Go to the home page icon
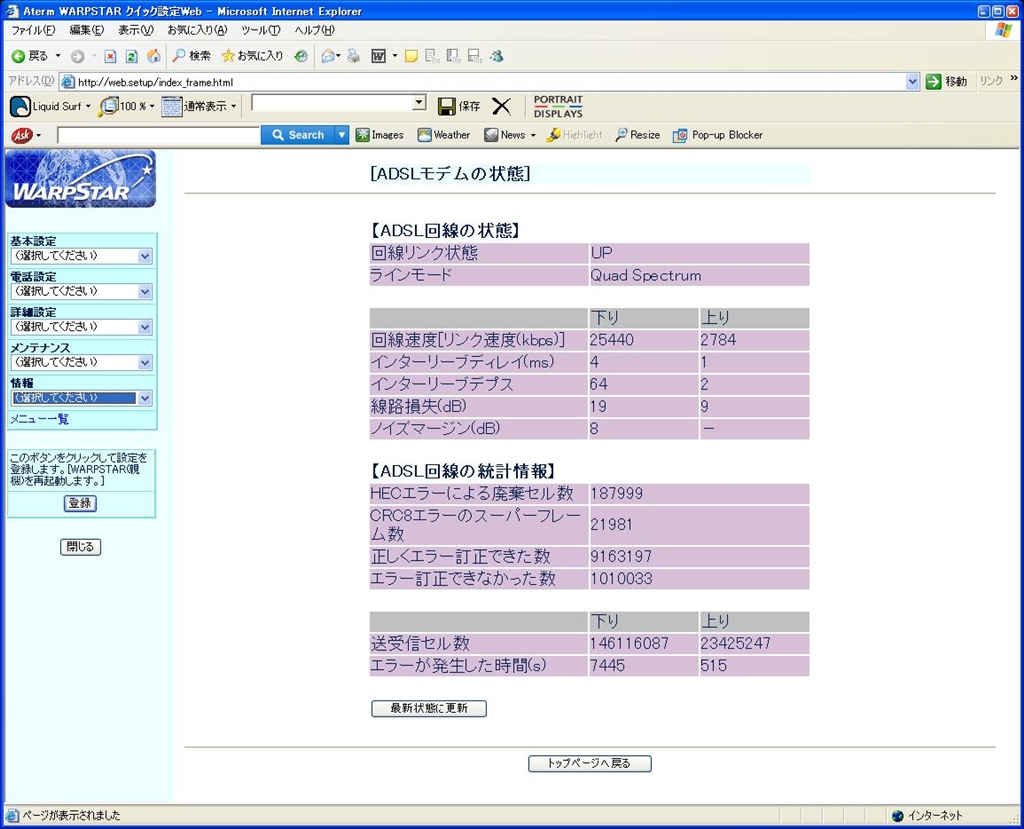The height and width of the screenshot is (829, 1024). [x=153, y=56]
